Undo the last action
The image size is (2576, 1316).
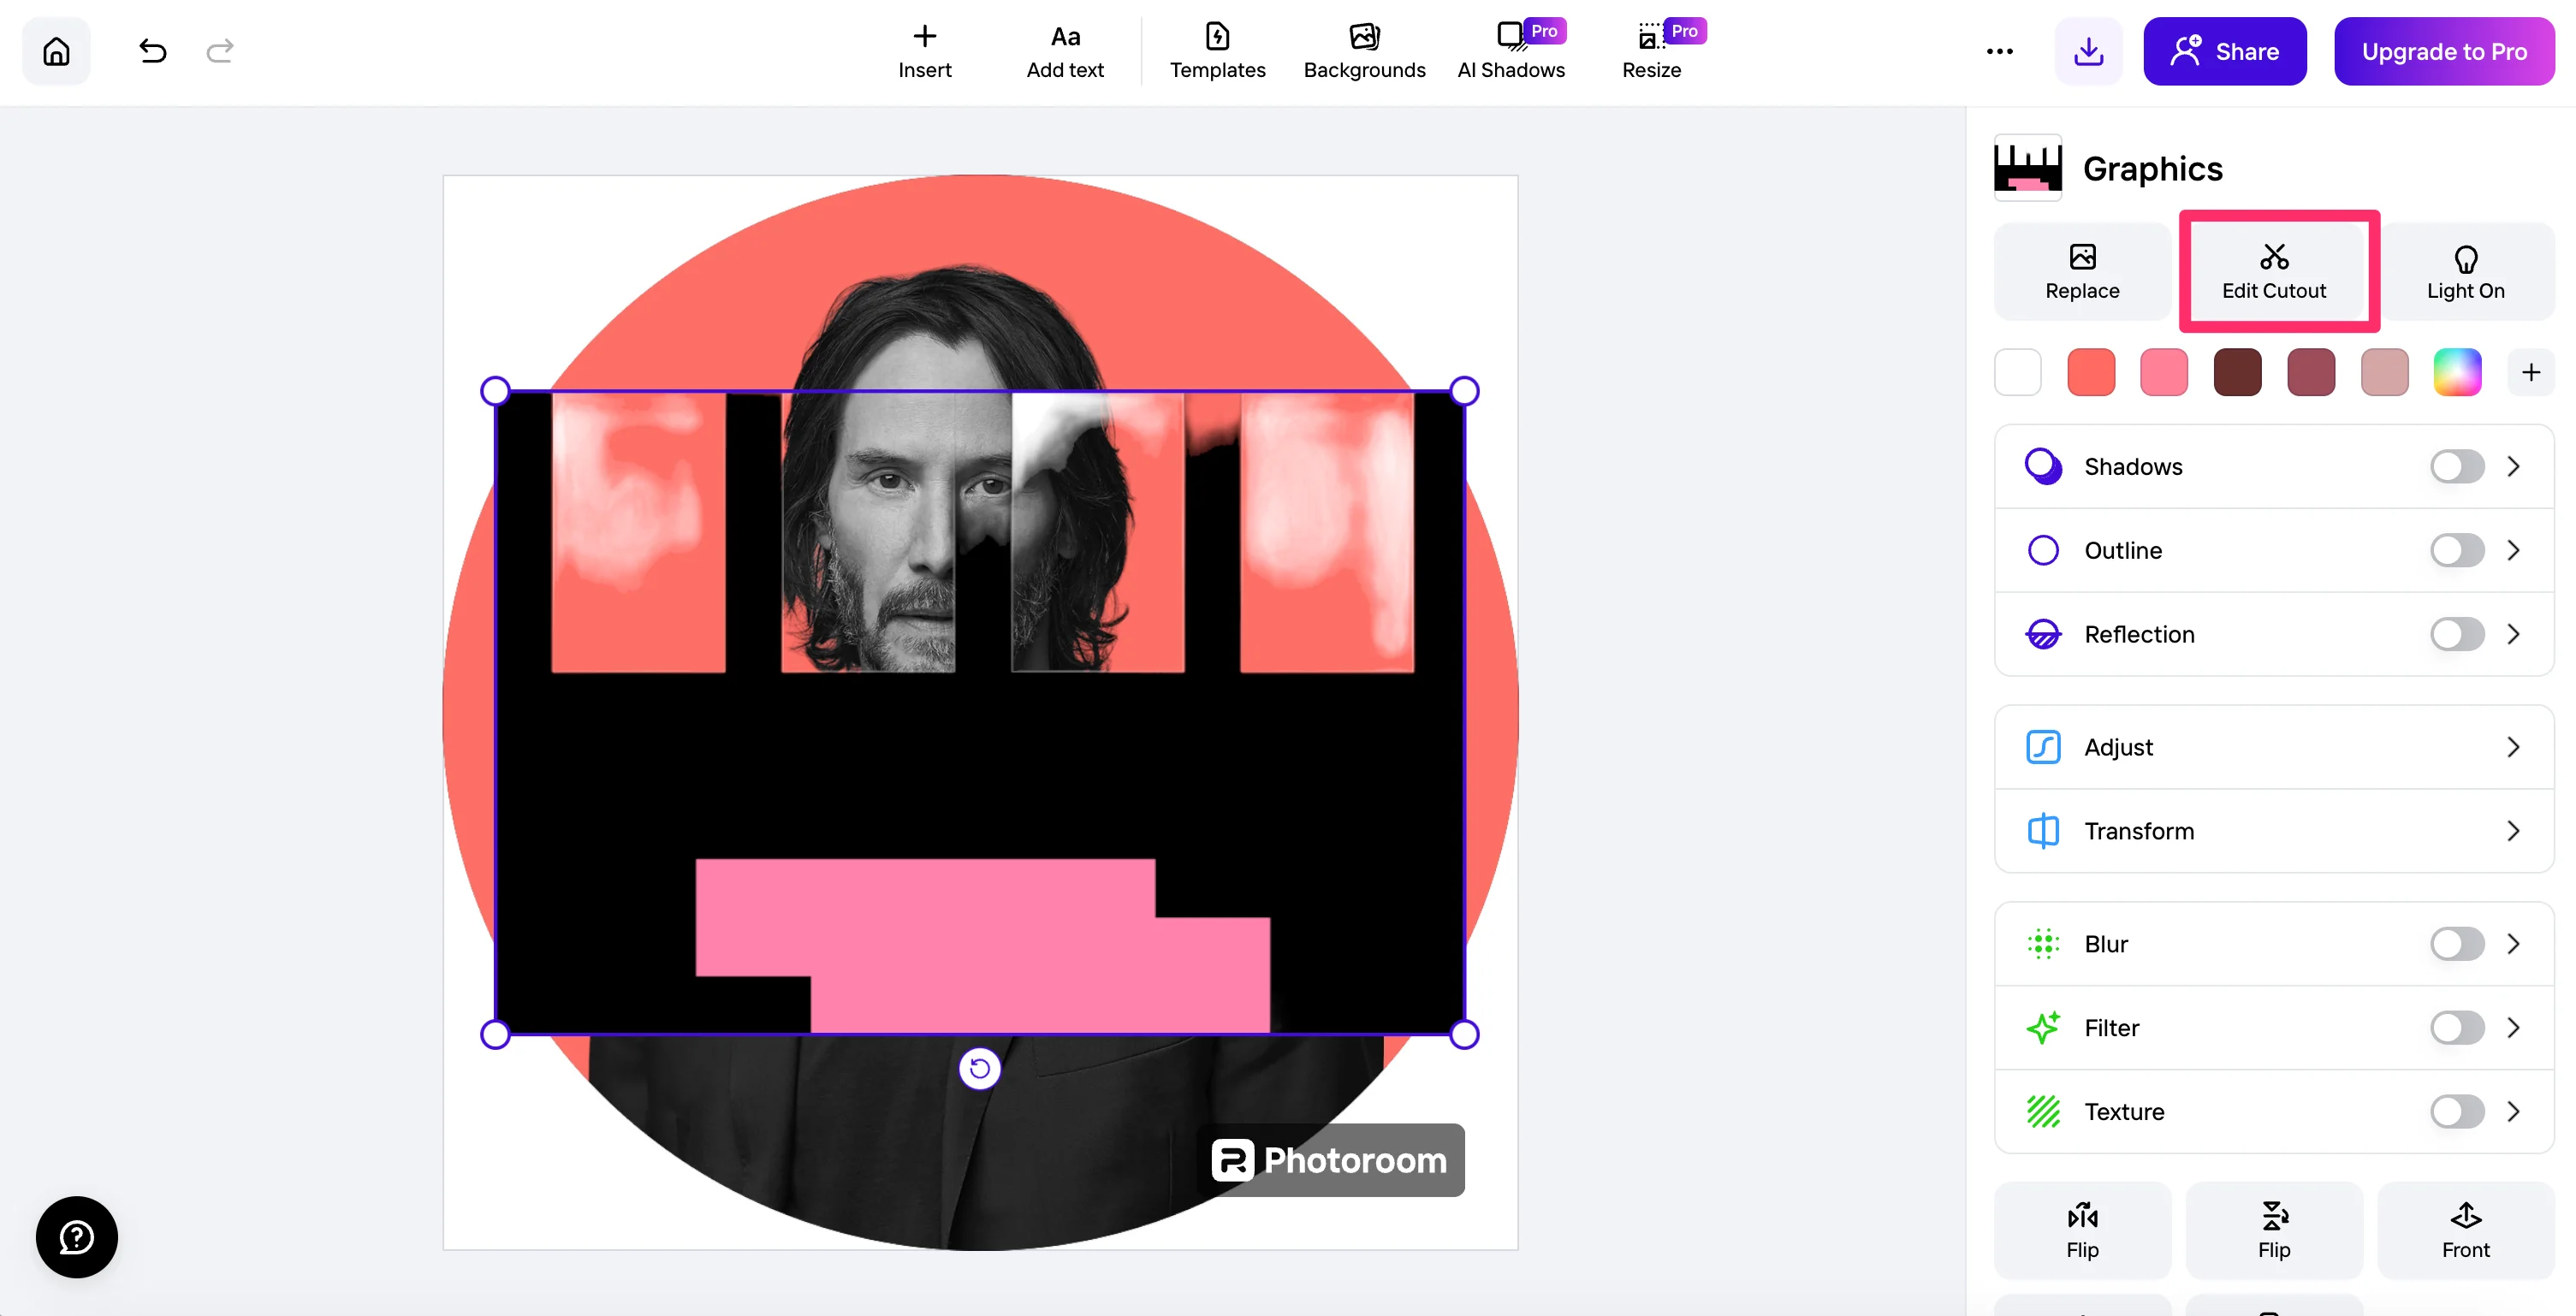(152, 51)
